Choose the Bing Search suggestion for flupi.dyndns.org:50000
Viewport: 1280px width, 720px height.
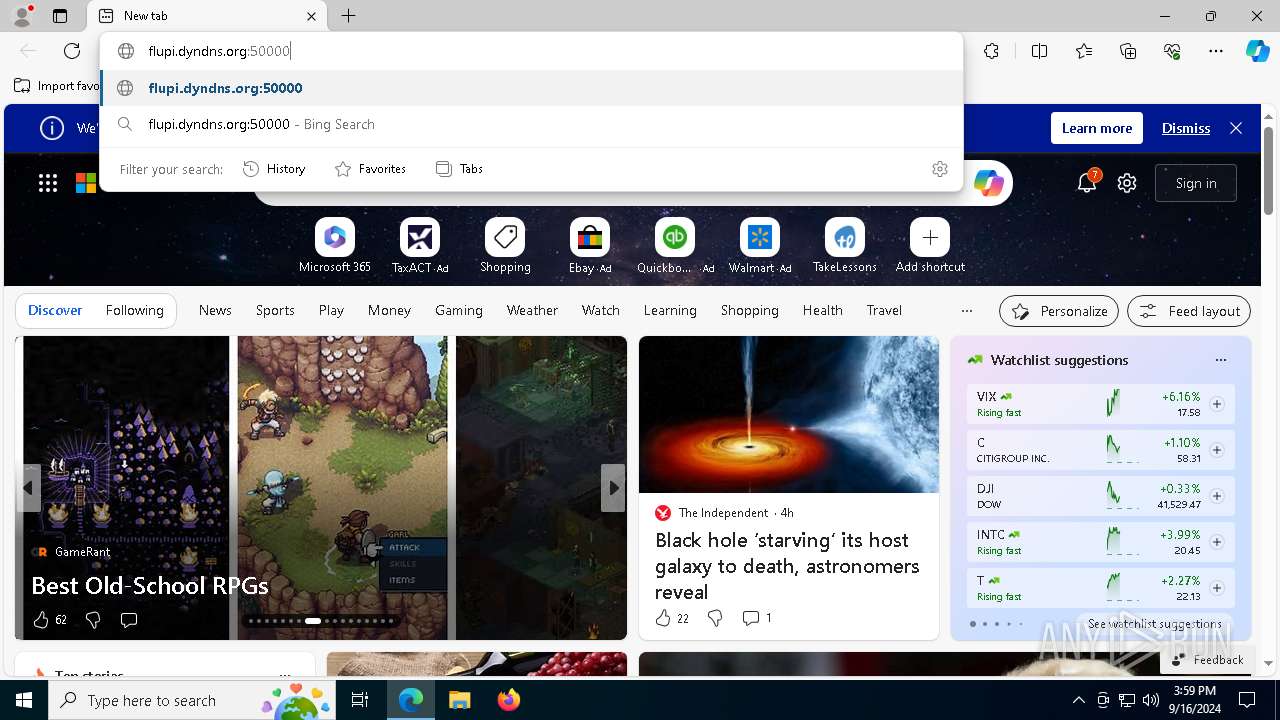532,124
